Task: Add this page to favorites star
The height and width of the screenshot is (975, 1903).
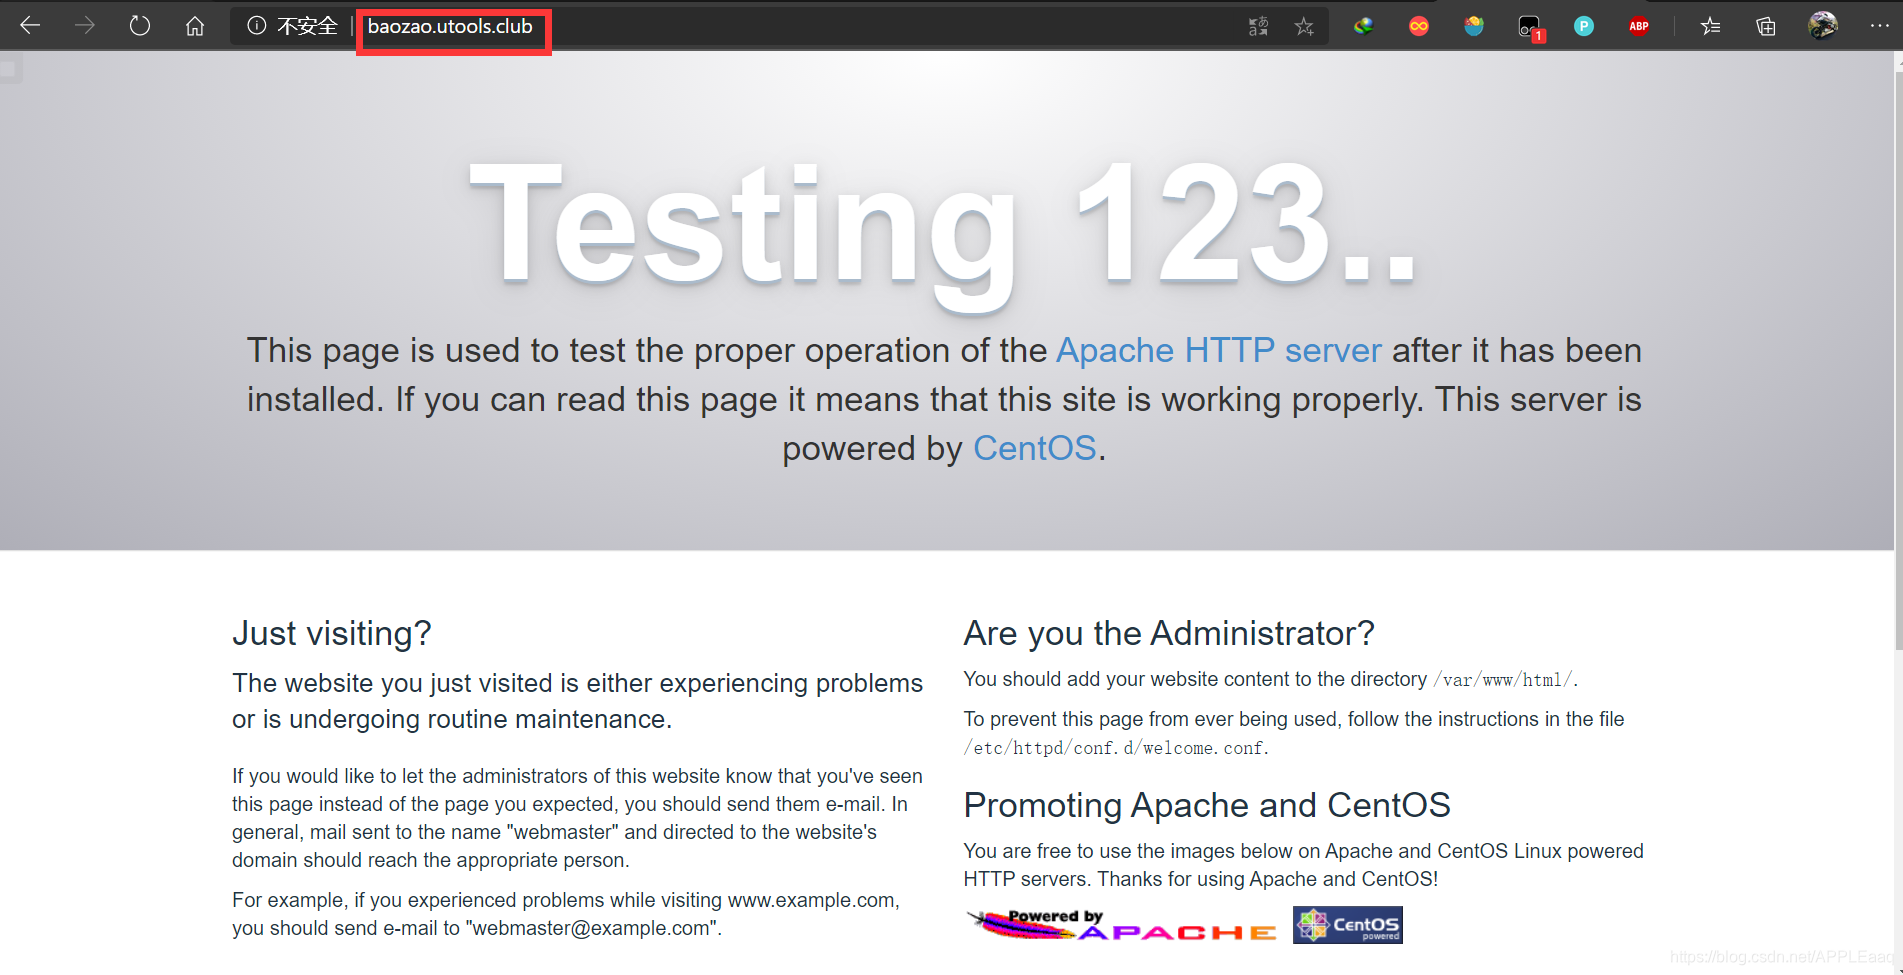Action: coord(1304,26)
